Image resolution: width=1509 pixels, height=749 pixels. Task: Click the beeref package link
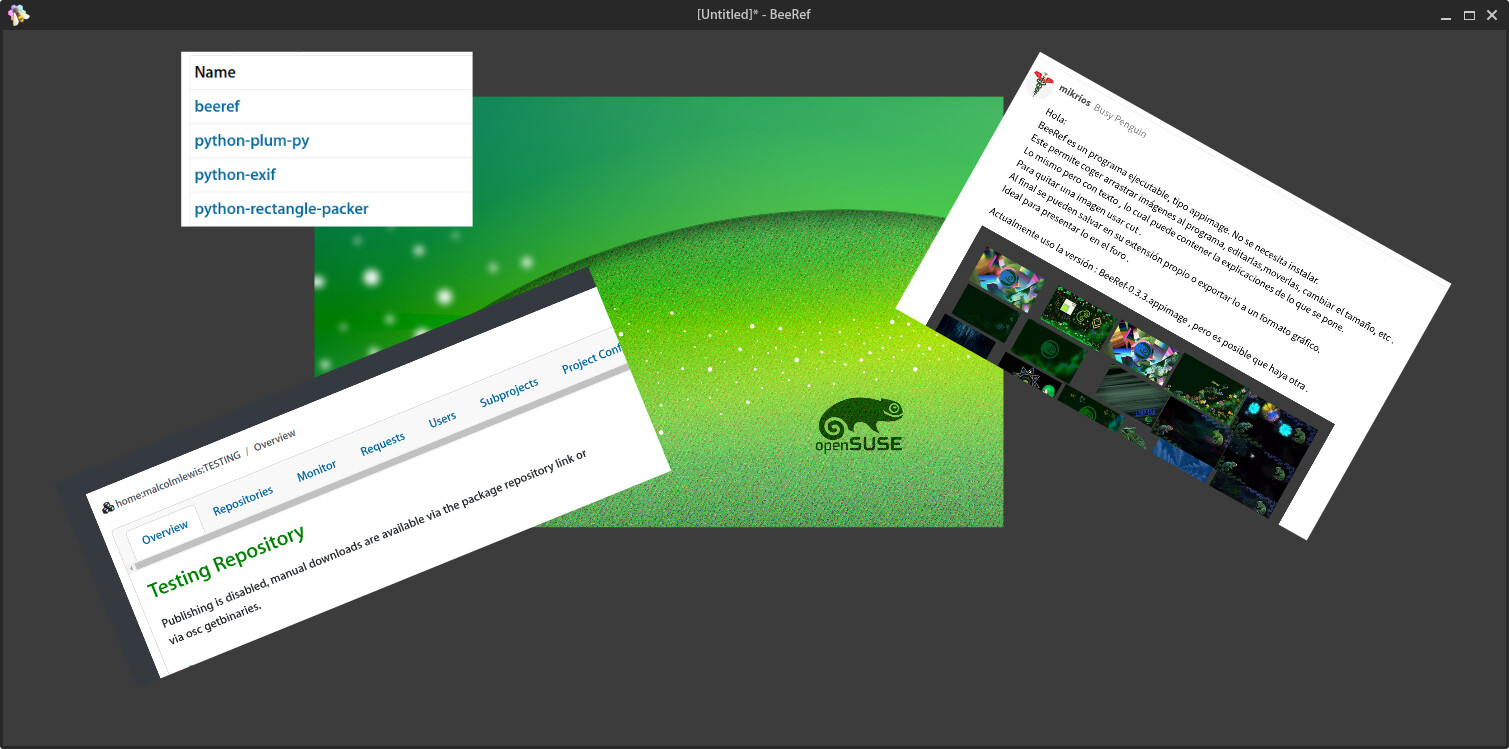click(x=217, y=106)
